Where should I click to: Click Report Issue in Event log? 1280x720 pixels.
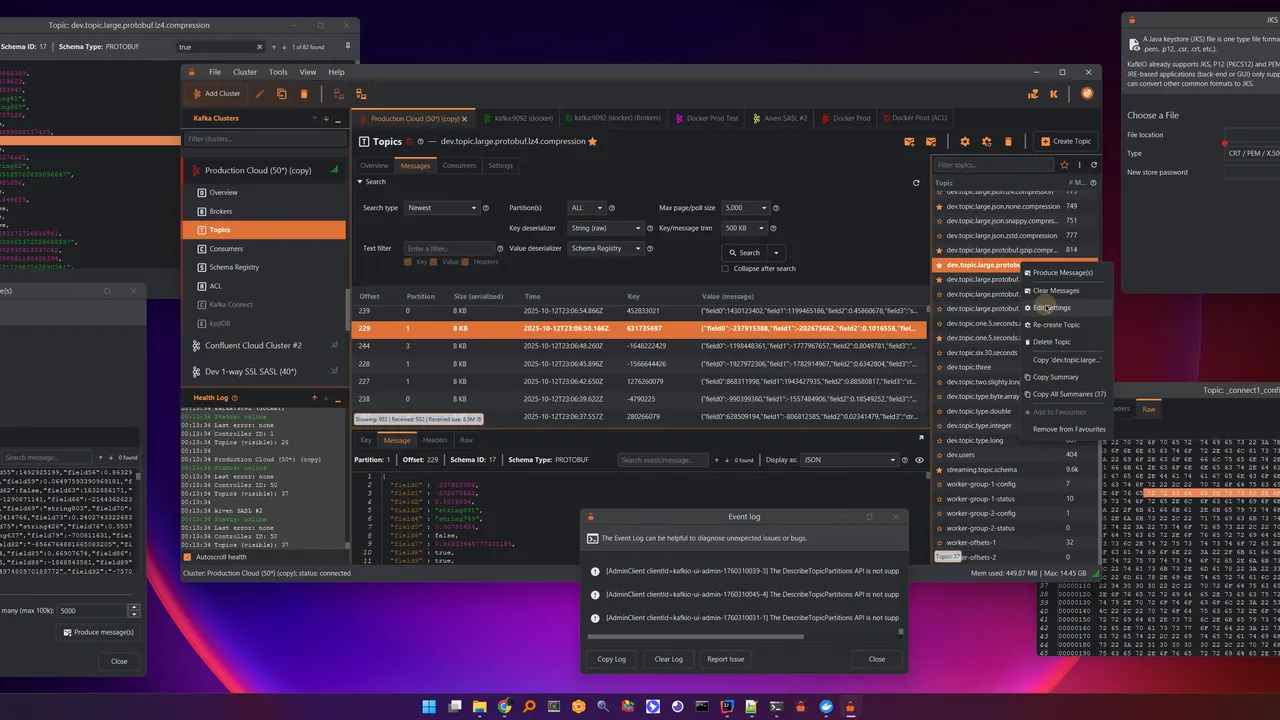click(x=725, y=659)
